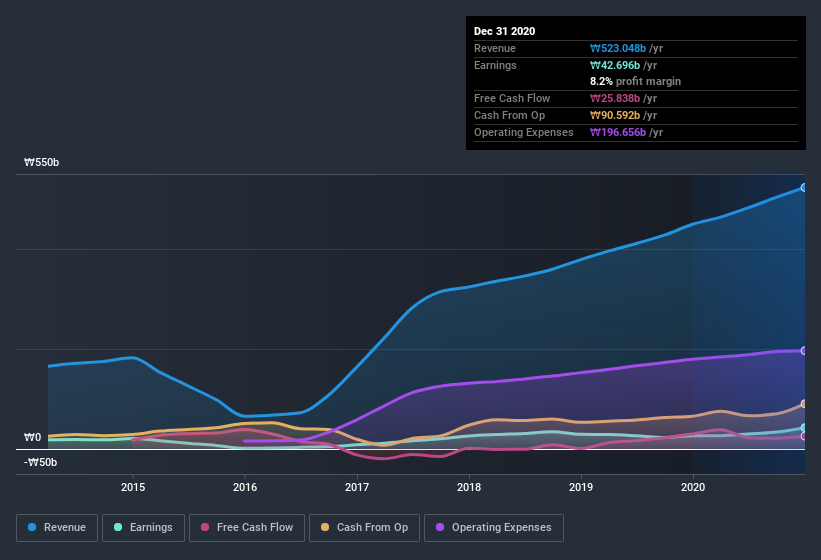Screen dimensions: 821x560
Task: Click the Earnings endpoint marker on the teal line
Action: pyautogui.click(x=803, y=428)
